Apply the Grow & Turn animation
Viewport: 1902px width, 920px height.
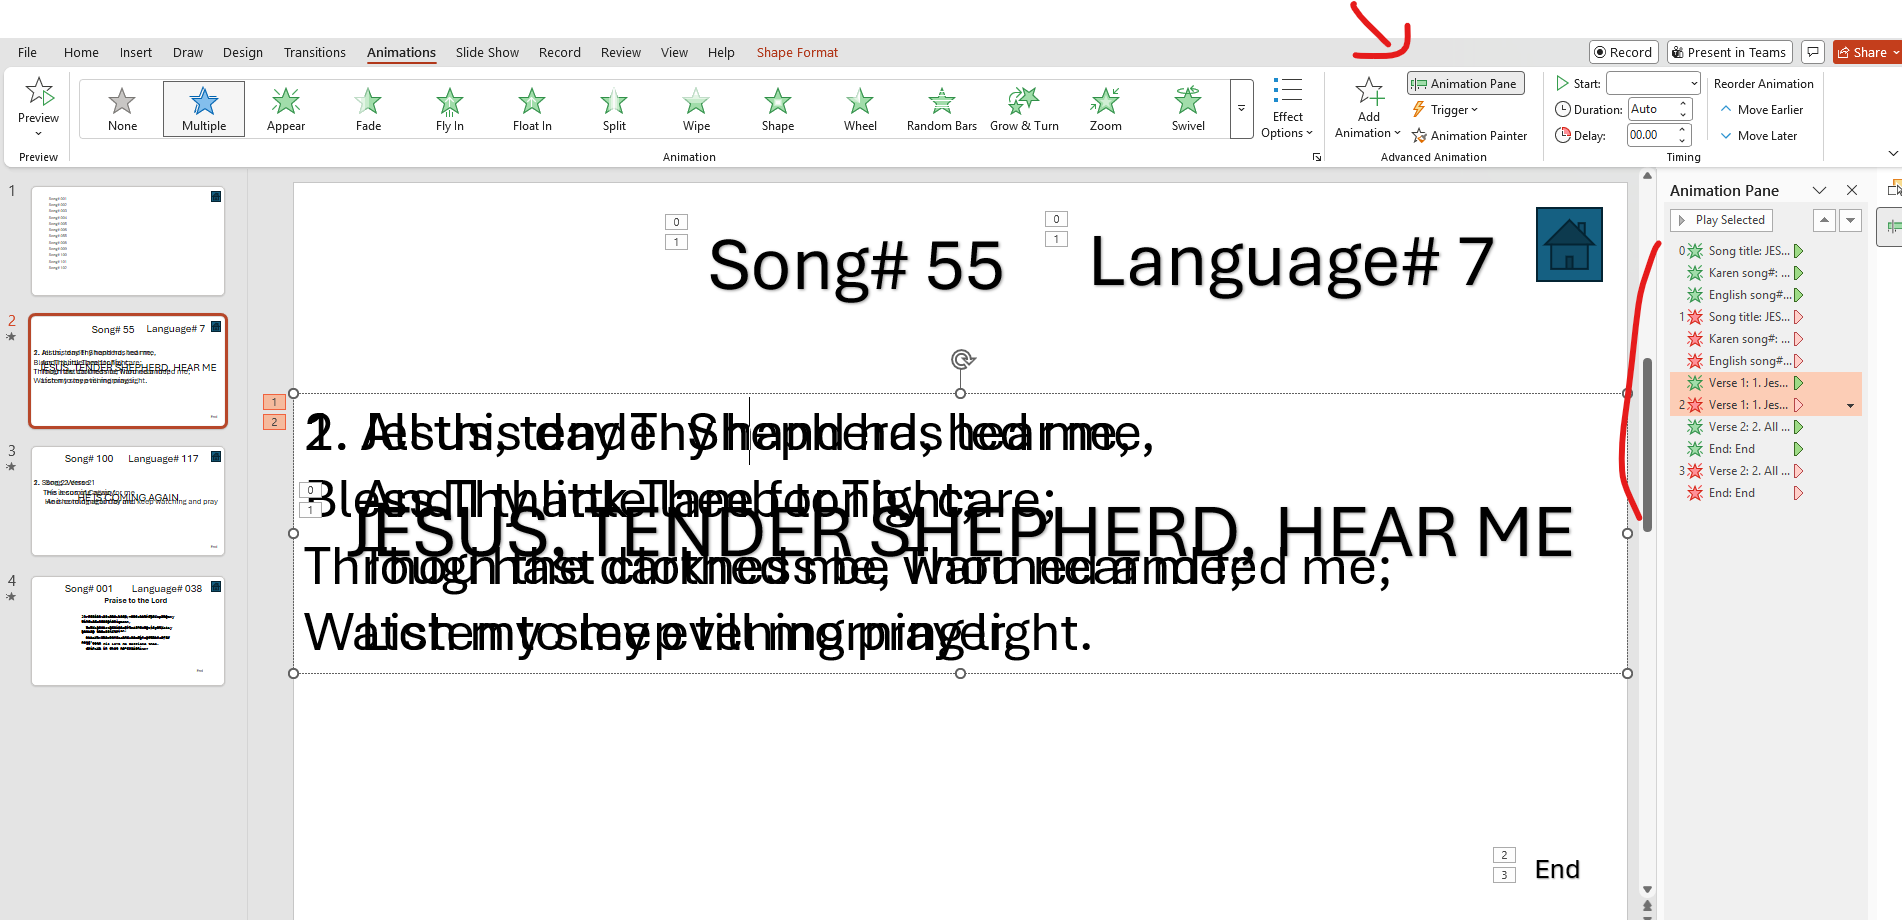click(1024, 109)
